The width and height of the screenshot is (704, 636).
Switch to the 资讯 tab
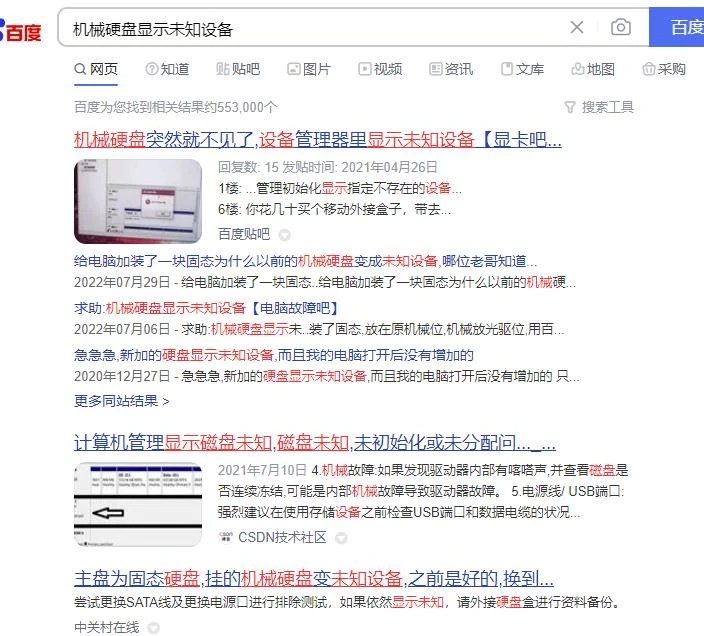click(x=451, y=69)
